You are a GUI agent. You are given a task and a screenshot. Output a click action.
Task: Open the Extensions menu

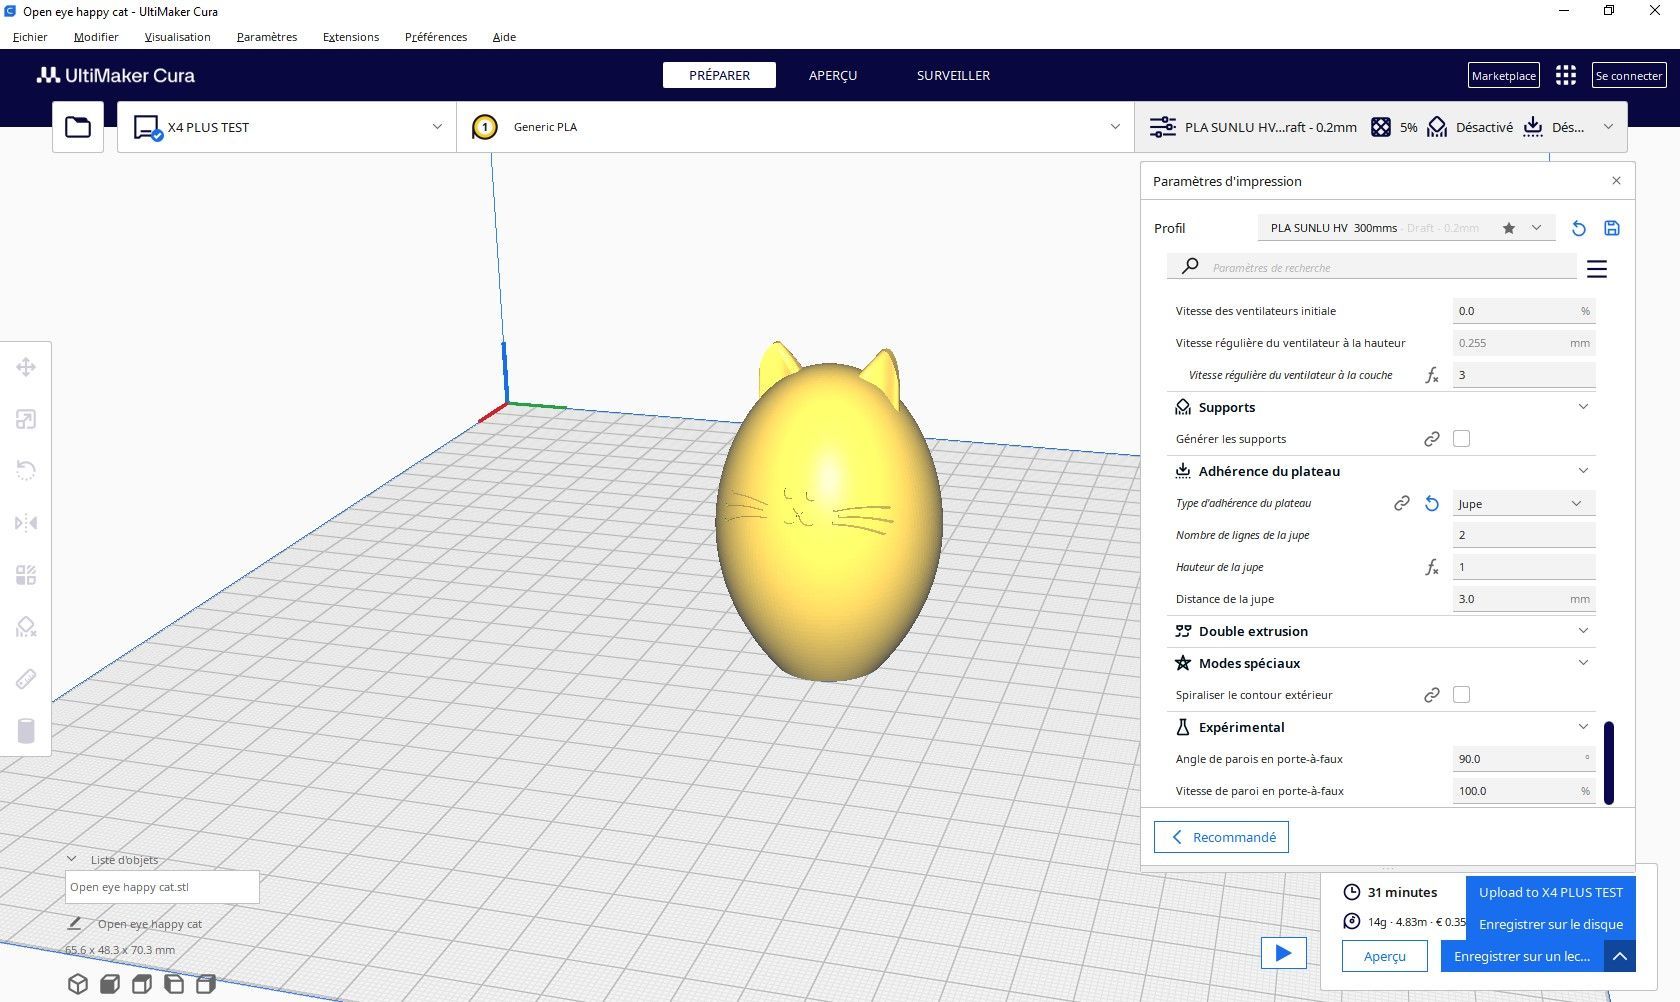pos(351,37)
